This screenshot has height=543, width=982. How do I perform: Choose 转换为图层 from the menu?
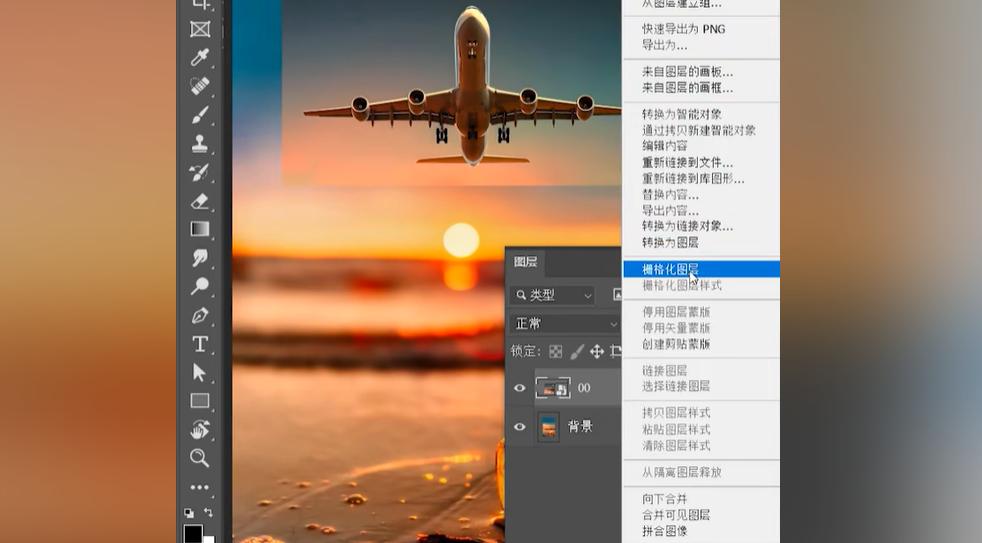(x=670, y=242)
